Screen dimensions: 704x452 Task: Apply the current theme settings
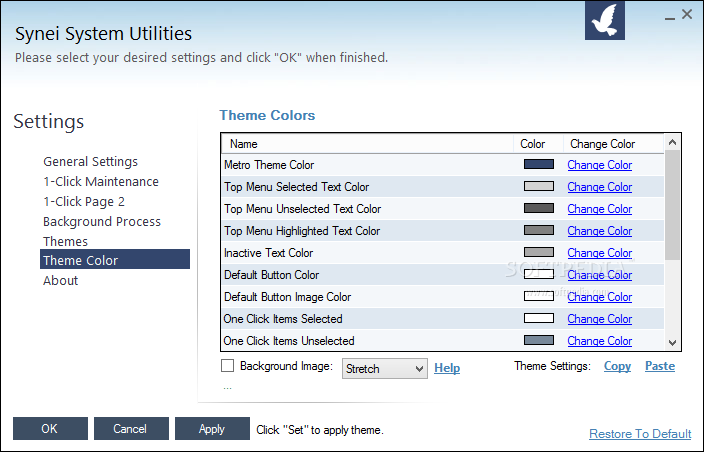coord(212,429)
